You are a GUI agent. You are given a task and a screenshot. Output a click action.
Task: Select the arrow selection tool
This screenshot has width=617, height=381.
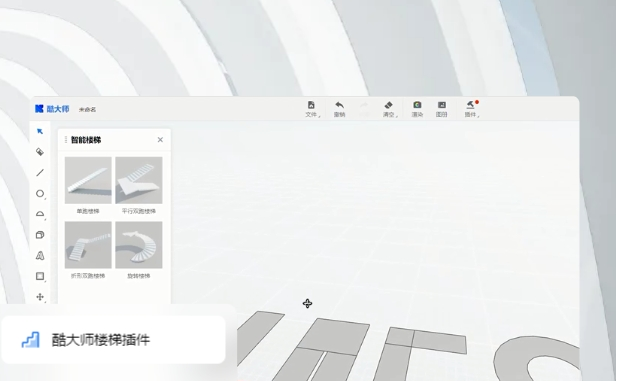tap(40, 131)
